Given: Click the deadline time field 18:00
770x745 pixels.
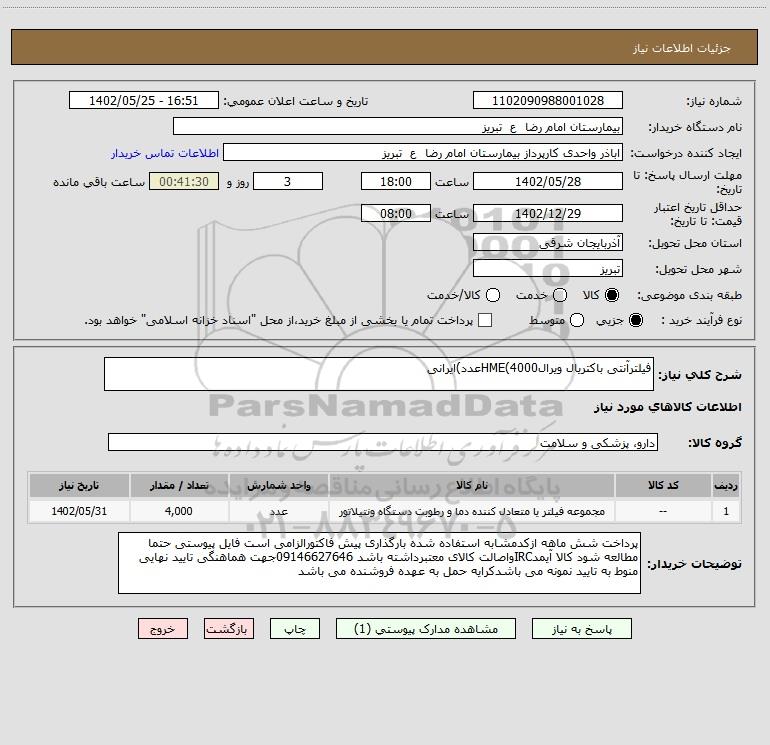Looking at the screenshot, I should point(396,181).
